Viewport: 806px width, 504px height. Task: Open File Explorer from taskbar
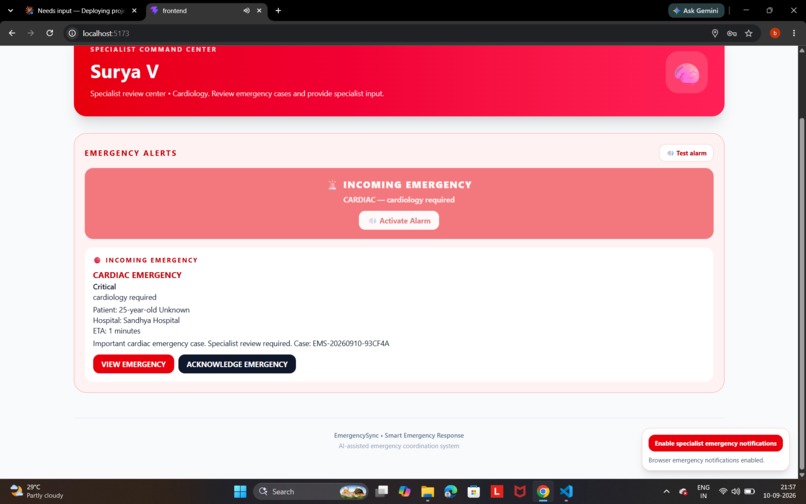(x=428, y=491)
